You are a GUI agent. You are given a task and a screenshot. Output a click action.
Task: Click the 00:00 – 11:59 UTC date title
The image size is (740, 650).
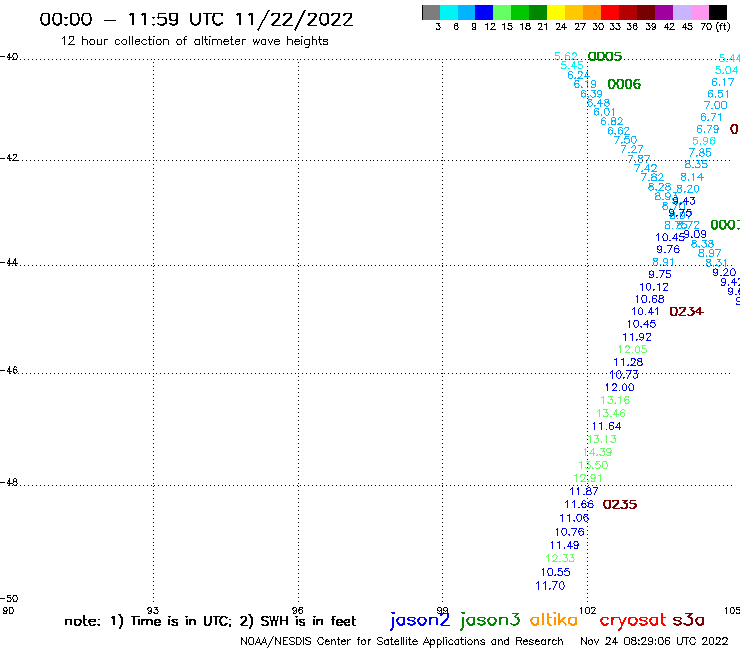196,20
